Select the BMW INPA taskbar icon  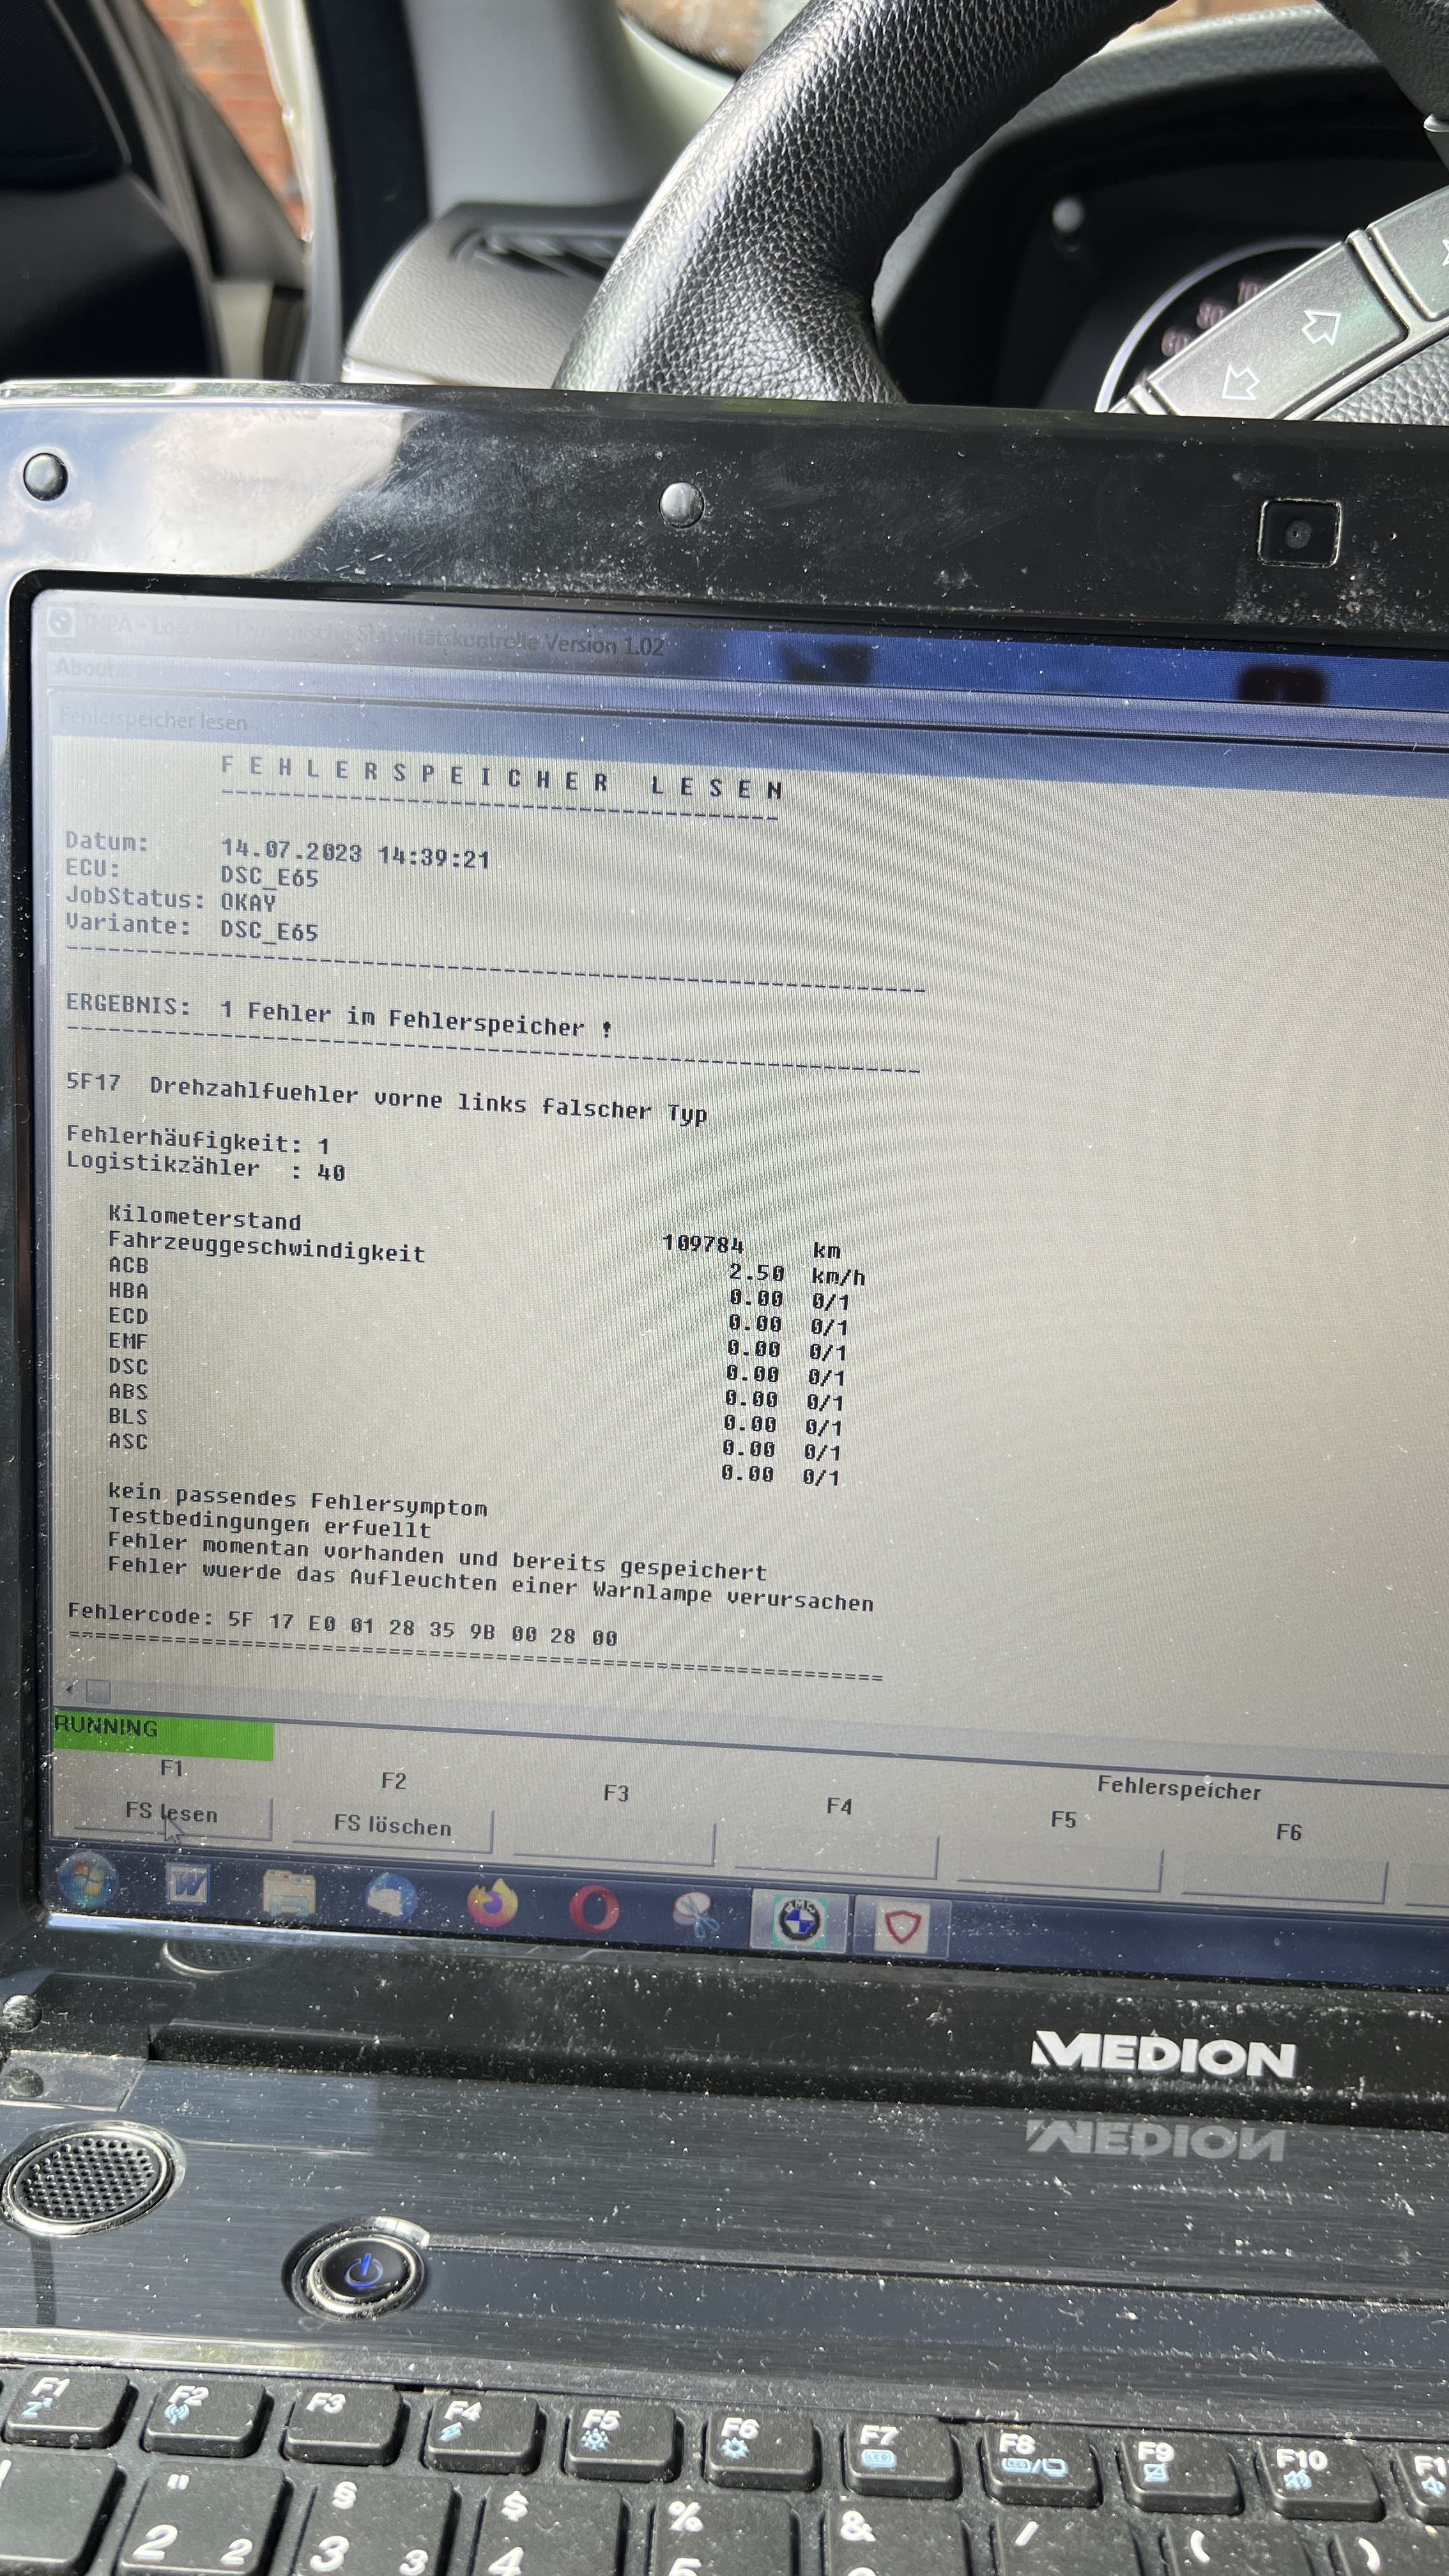pyautogui.click(x=798, y=1920)
